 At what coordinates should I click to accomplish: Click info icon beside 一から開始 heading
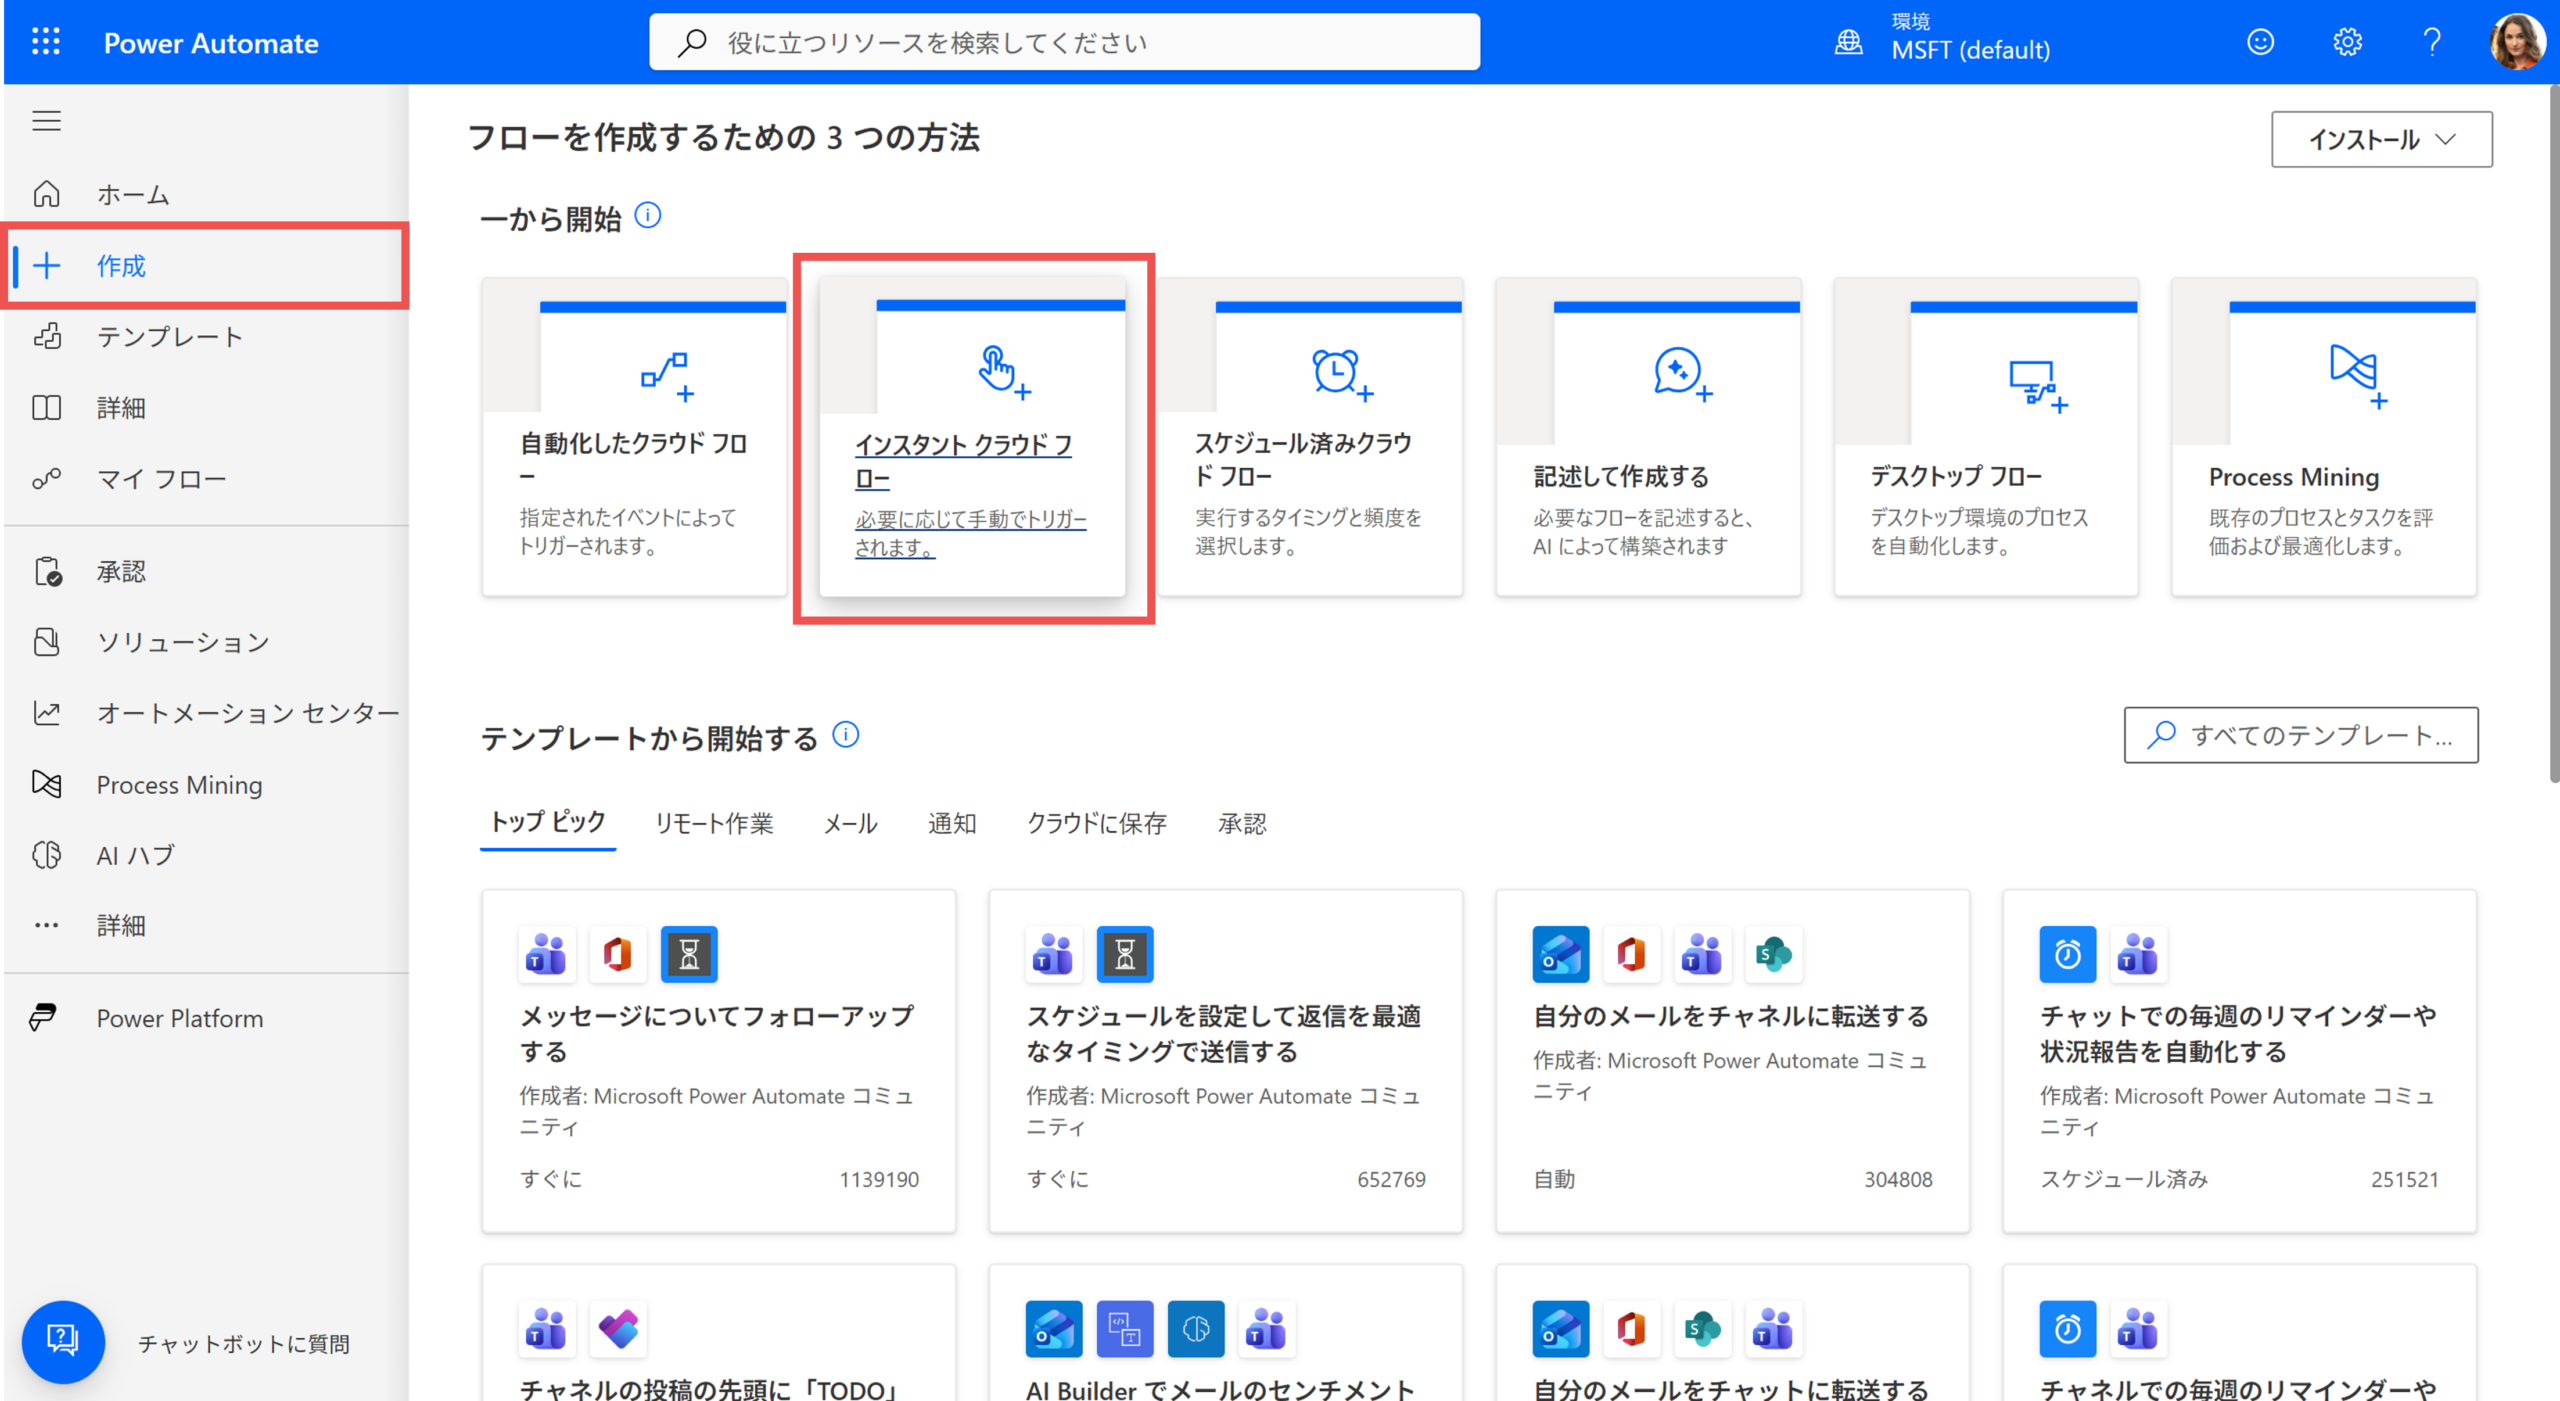(x=648, y=216)
